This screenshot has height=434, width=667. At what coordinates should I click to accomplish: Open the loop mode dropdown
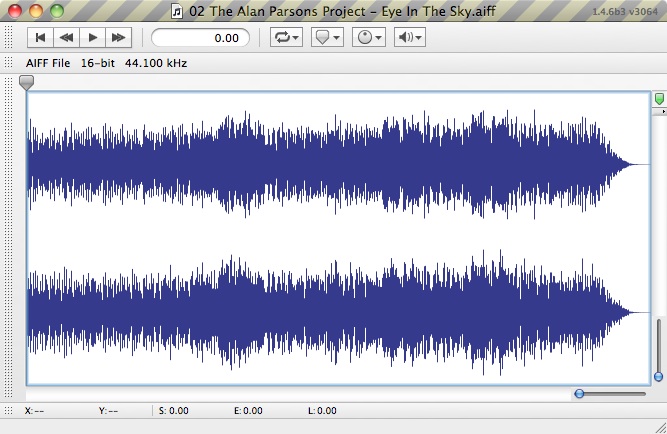tap(287, 37)
